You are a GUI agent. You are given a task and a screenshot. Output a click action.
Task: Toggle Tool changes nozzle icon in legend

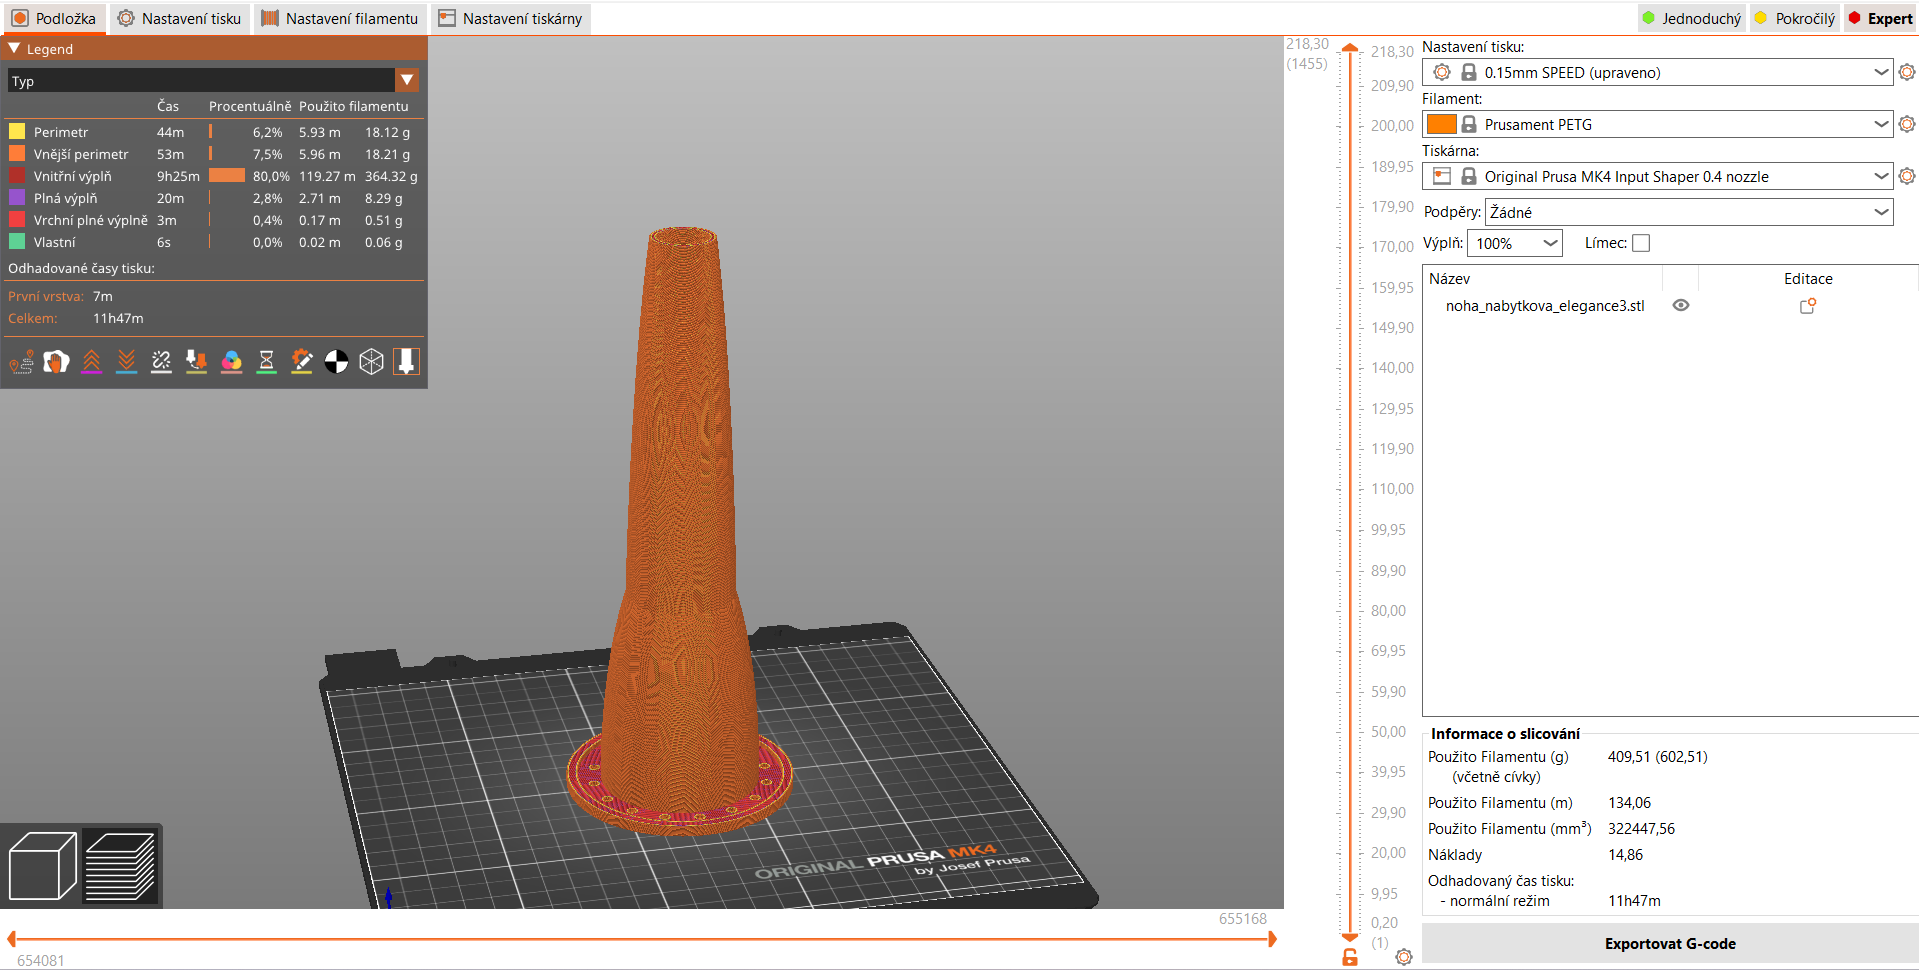coord(197,362)
